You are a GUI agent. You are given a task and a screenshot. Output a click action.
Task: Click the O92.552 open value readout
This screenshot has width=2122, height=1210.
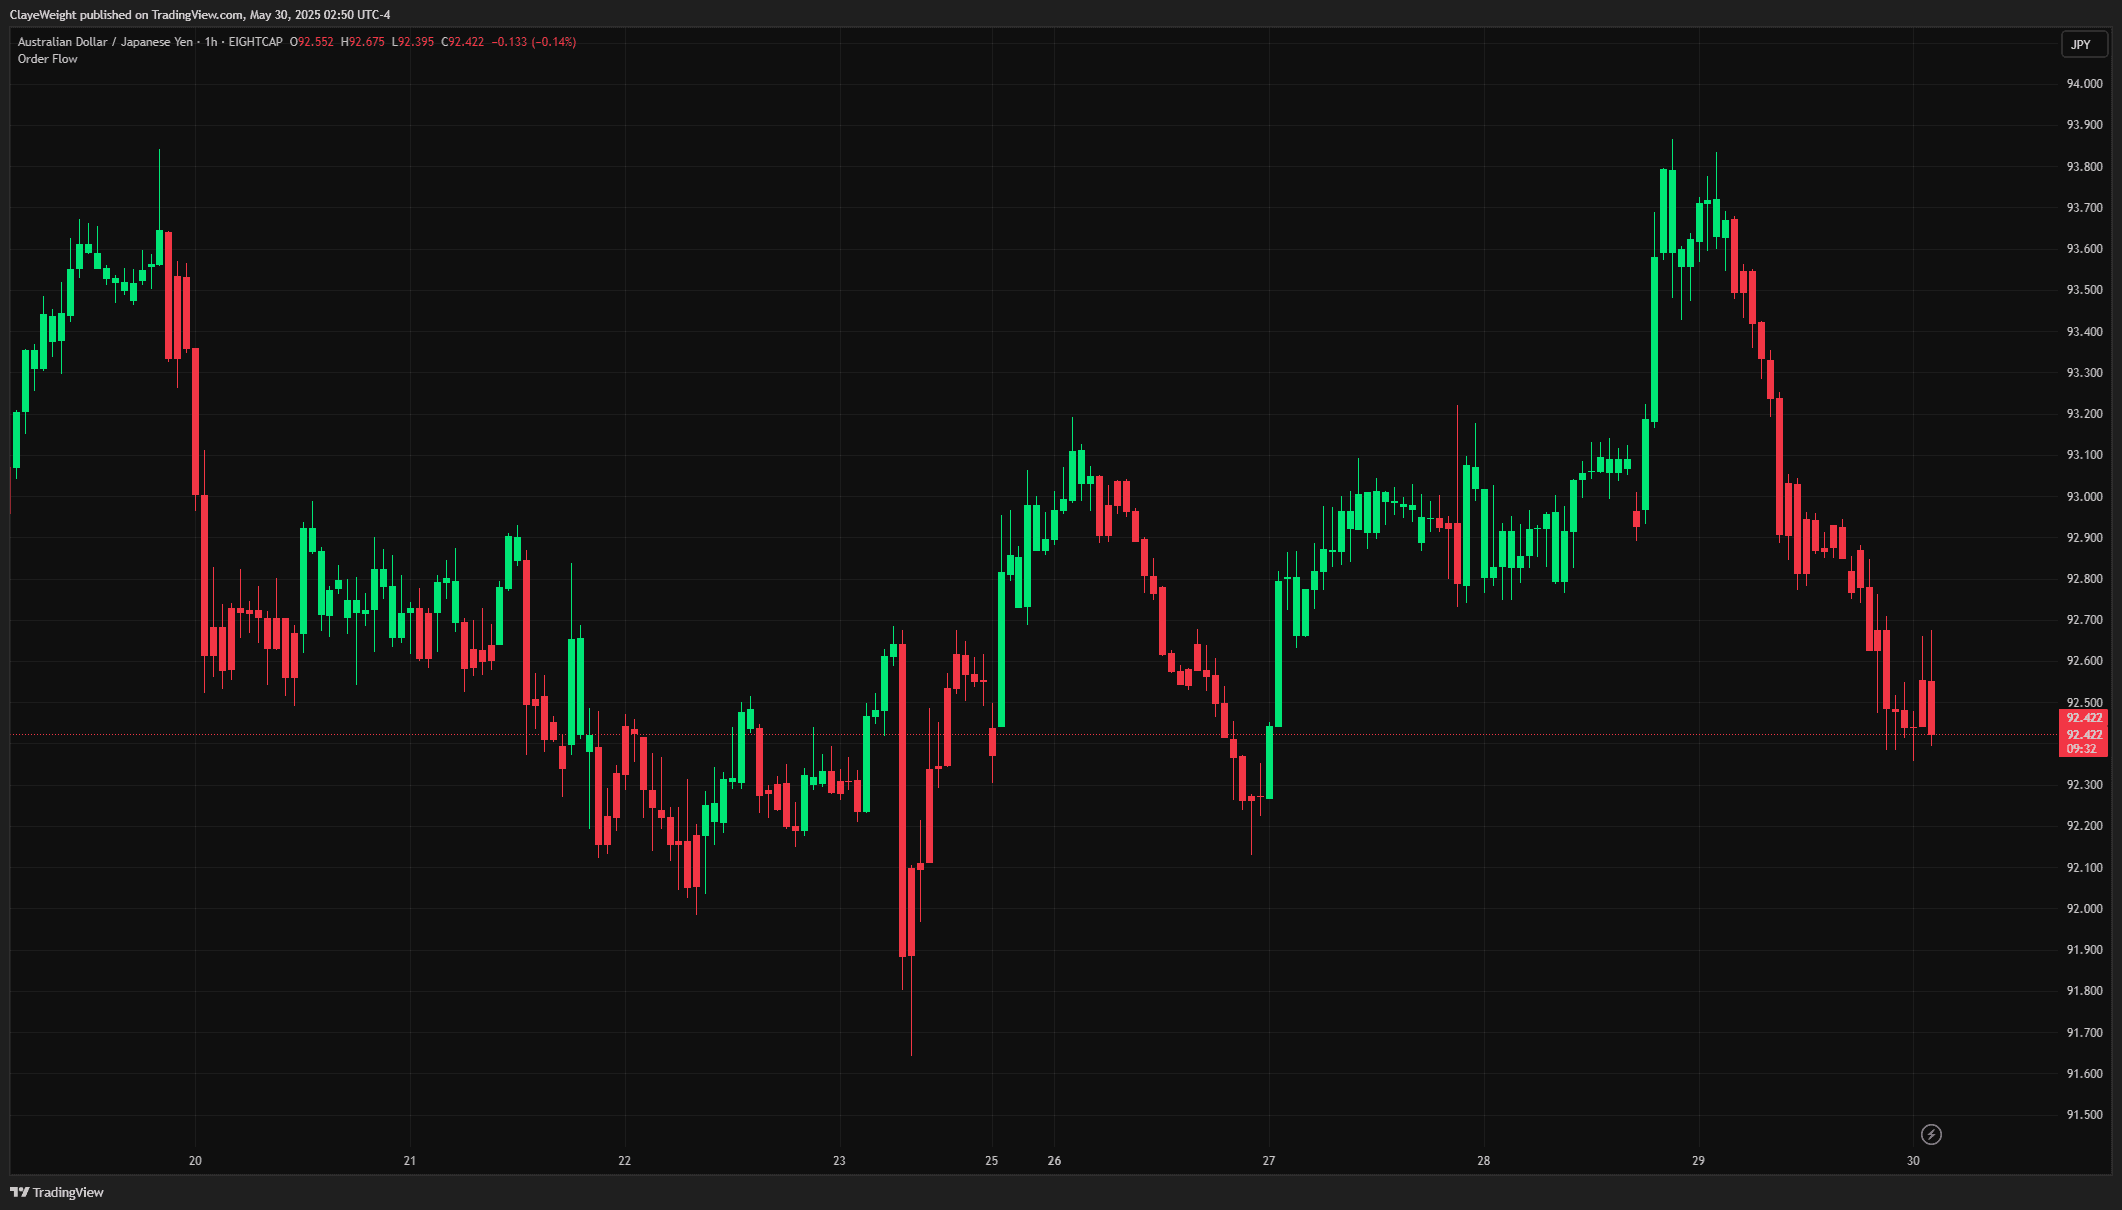coord(312,42)
